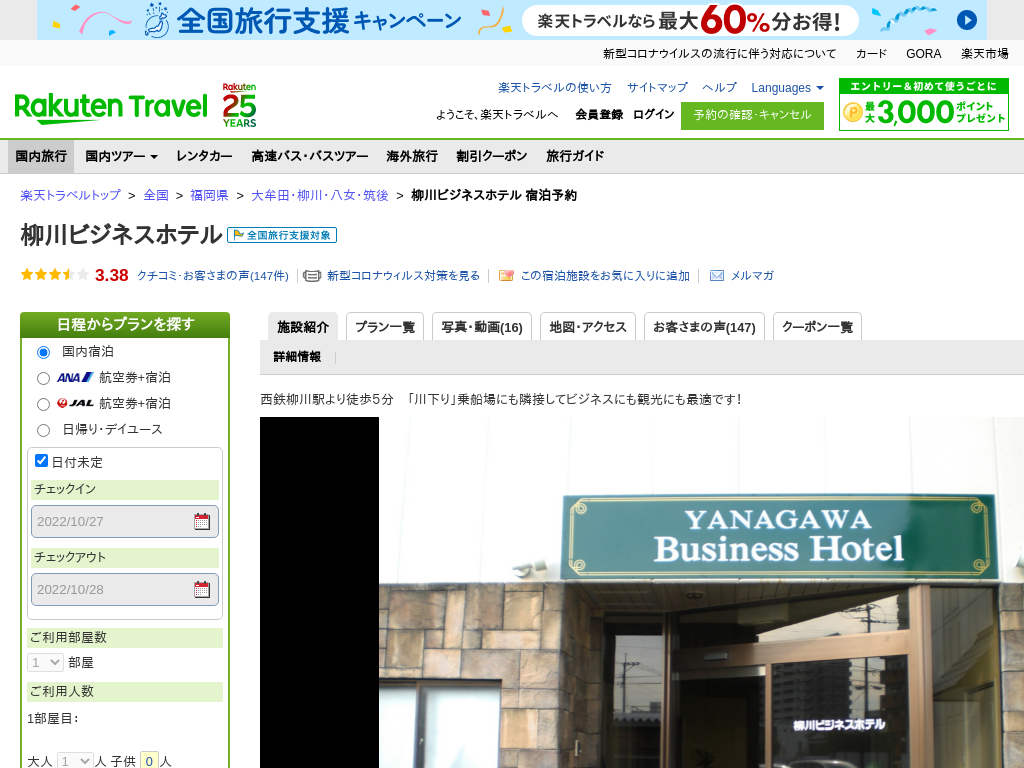The image size is (1024, 768).
Task: Expand the 国内ツアー menu dropdown
Action: pyautogui.click(x=121, y=156)
